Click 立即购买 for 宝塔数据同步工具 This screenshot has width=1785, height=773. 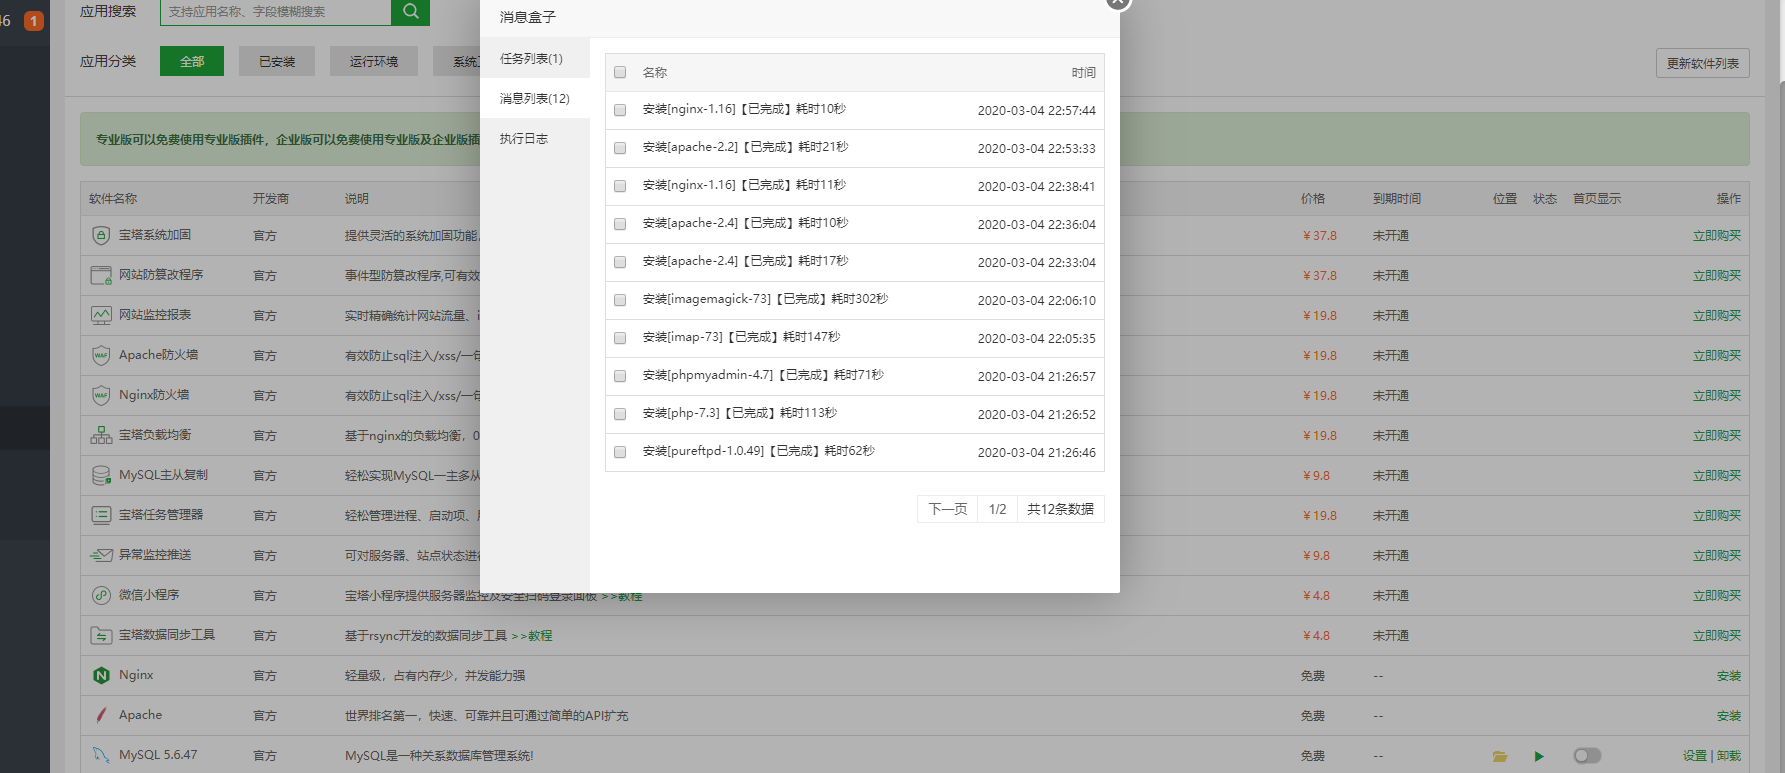pyautogui.click(x=1717, y=636)
